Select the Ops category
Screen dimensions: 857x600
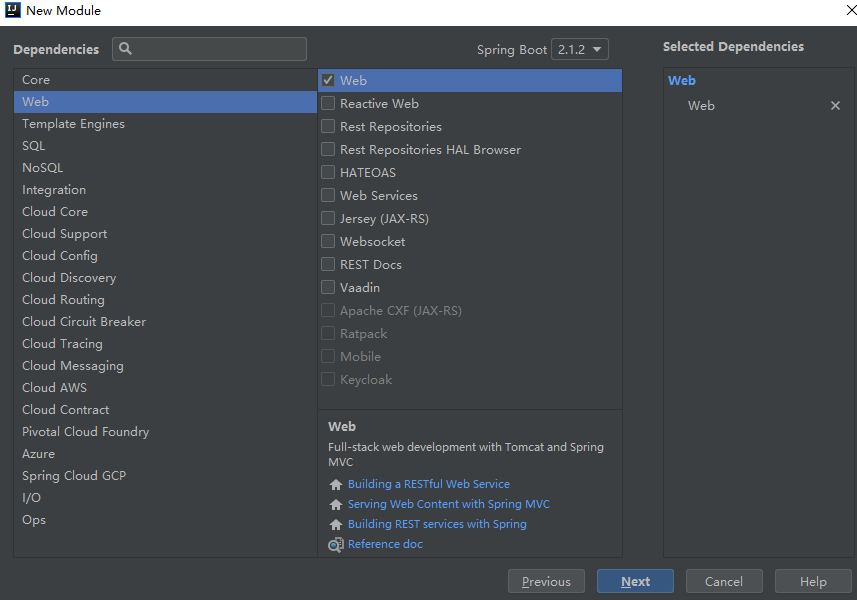pyautogui.click(x=165, y=520)
